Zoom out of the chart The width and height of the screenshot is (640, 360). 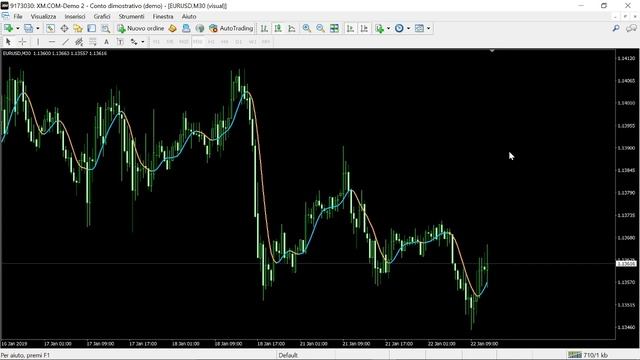[320, 28]
